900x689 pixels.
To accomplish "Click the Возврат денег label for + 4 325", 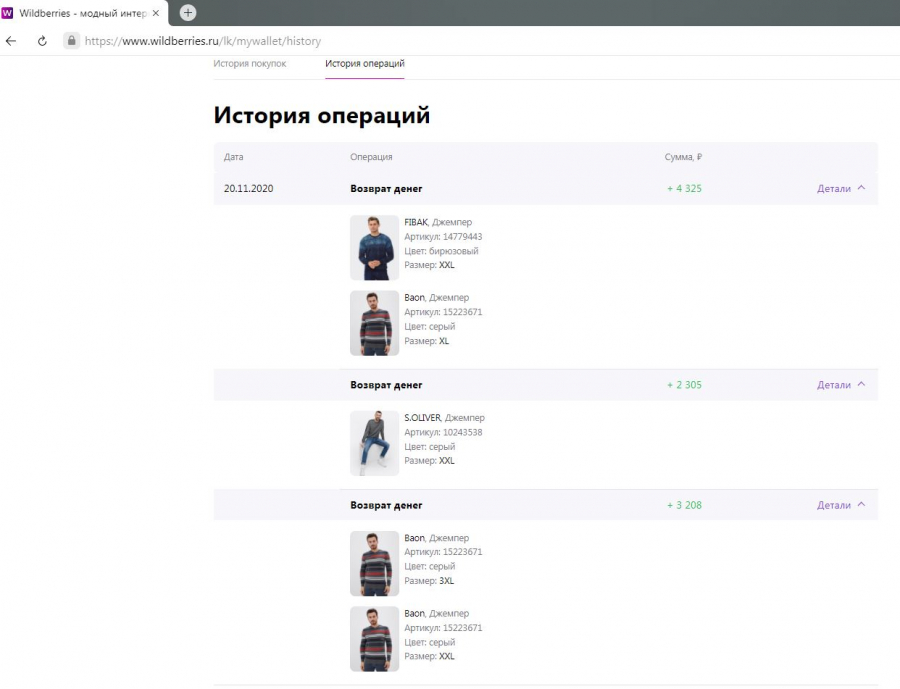I will [386, 188].
